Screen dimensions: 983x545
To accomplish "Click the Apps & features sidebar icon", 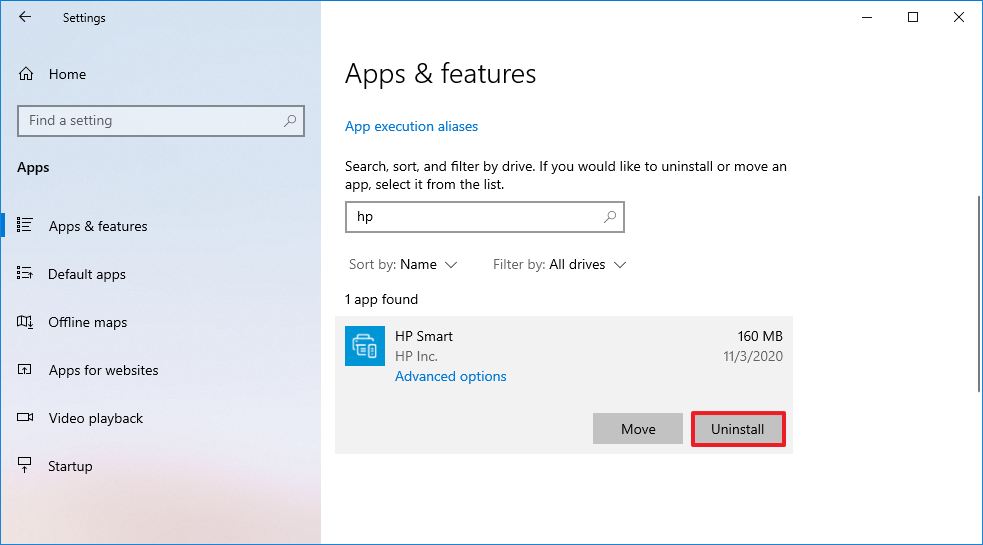I will tap(26, 226).
